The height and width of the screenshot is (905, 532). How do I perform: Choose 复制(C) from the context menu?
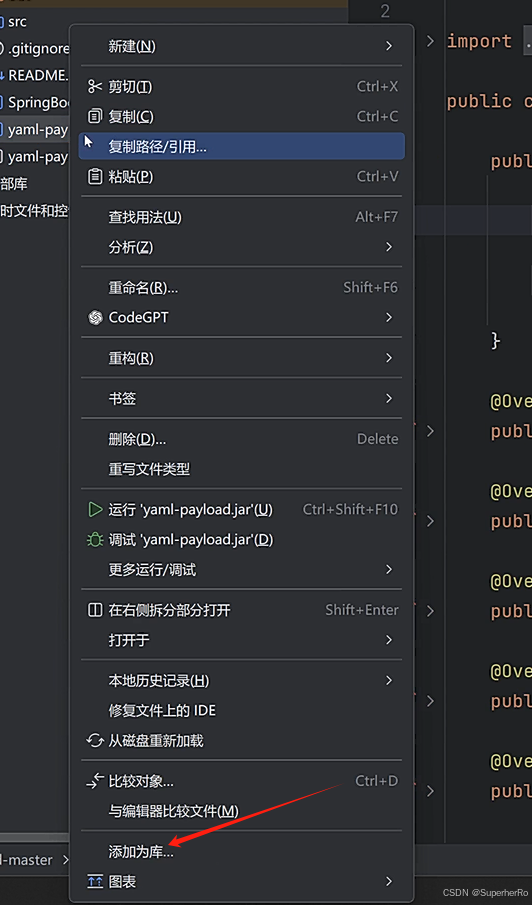click(x=242, y=117)
